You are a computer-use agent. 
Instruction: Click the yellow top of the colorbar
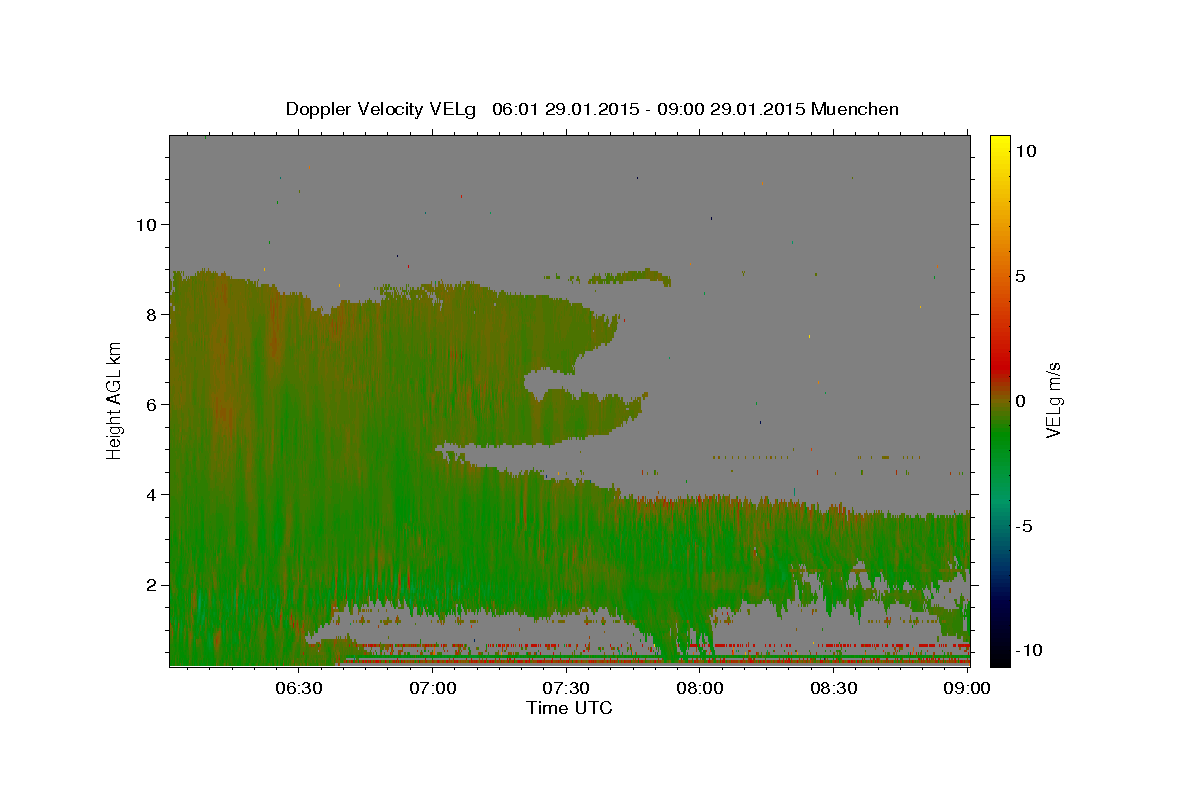(1000, 145)
